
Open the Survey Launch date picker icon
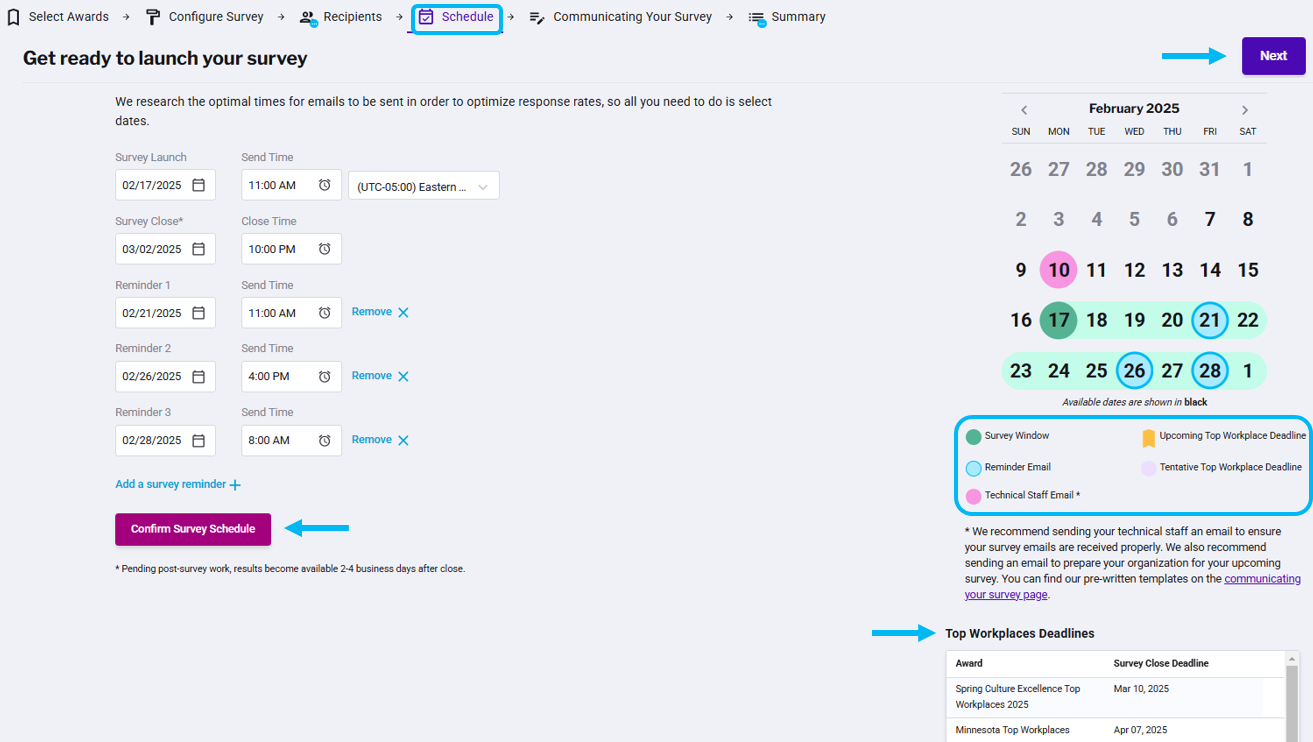coord(199,184)
